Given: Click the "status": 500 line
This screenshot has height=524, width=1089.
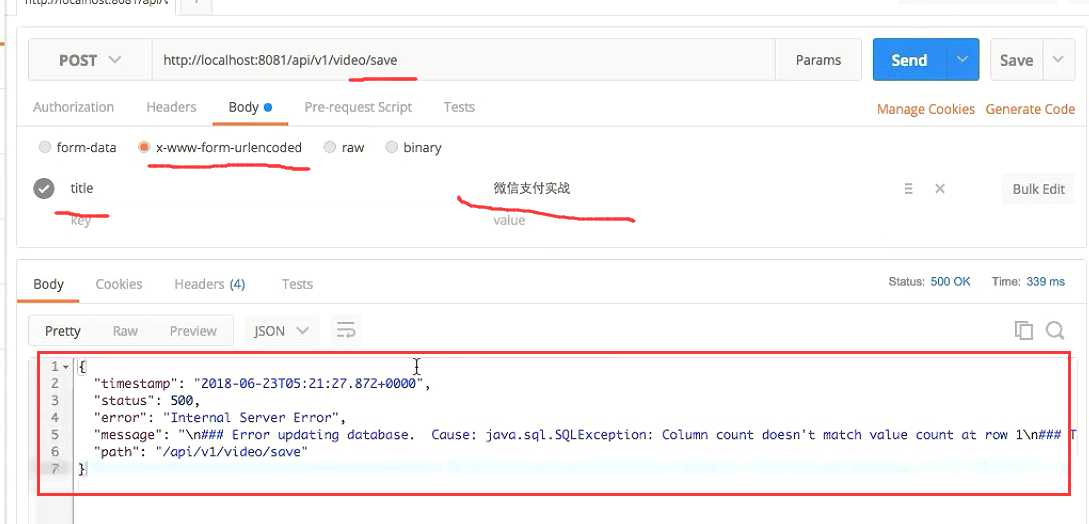Looking at the screenshot, I should 147,401.
